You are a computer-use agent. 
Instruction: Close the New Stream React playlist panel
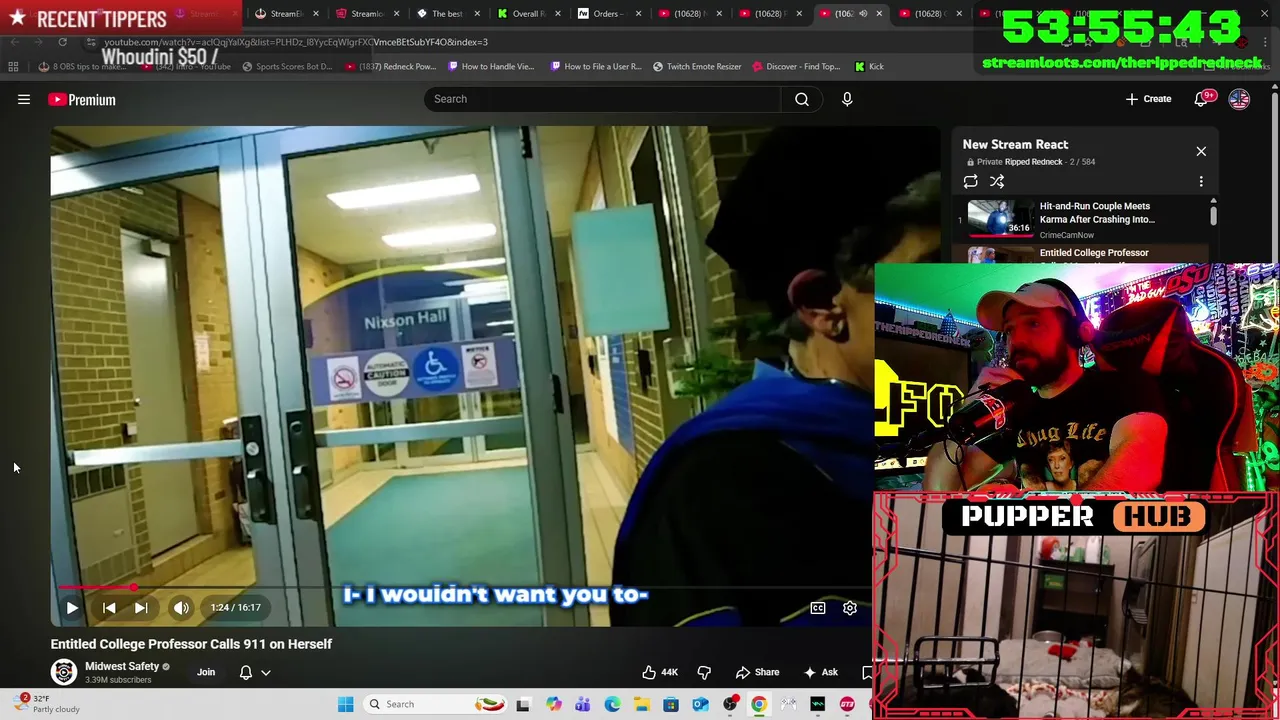click(x=1201, y=151)
